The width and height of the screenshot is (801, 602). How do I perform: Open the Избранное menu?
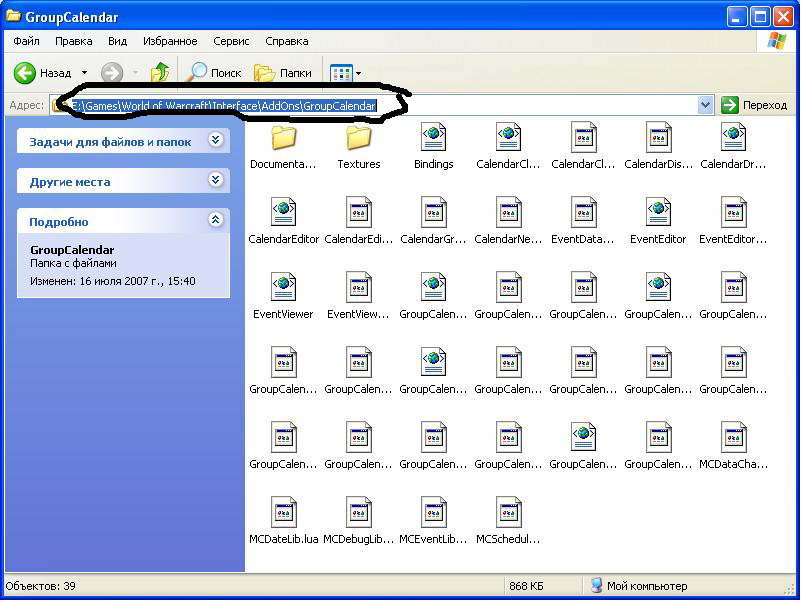pos(170,41)
